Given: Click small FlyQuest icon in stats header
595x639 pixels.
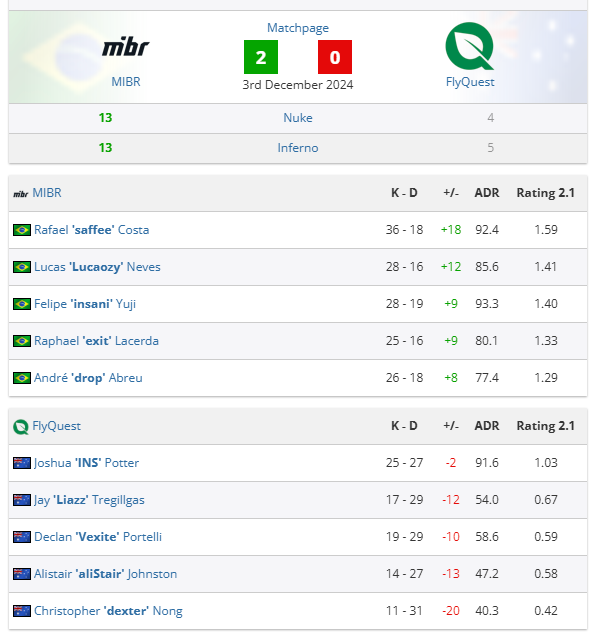Looking at the screenshot, I should coord(21,427).
